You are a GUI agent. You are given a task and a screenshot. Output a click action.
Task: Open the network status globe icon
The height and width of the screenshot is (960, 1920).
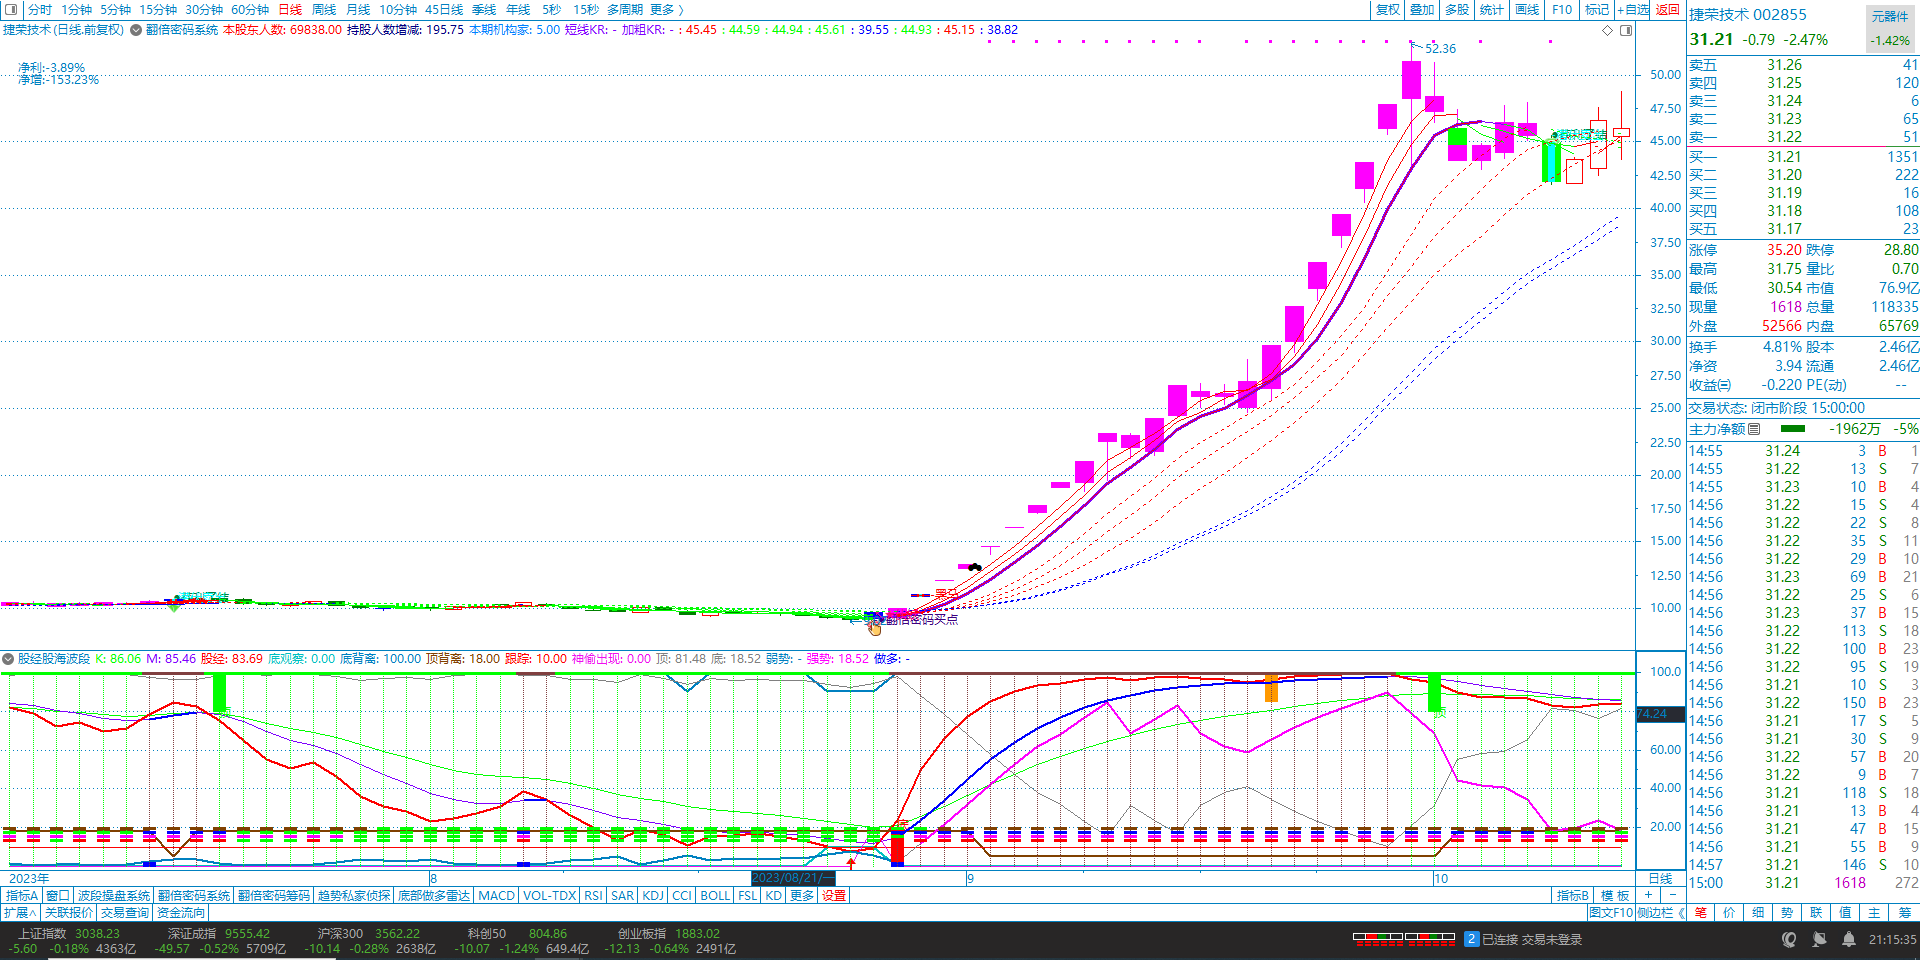[x=1789, y=940]
